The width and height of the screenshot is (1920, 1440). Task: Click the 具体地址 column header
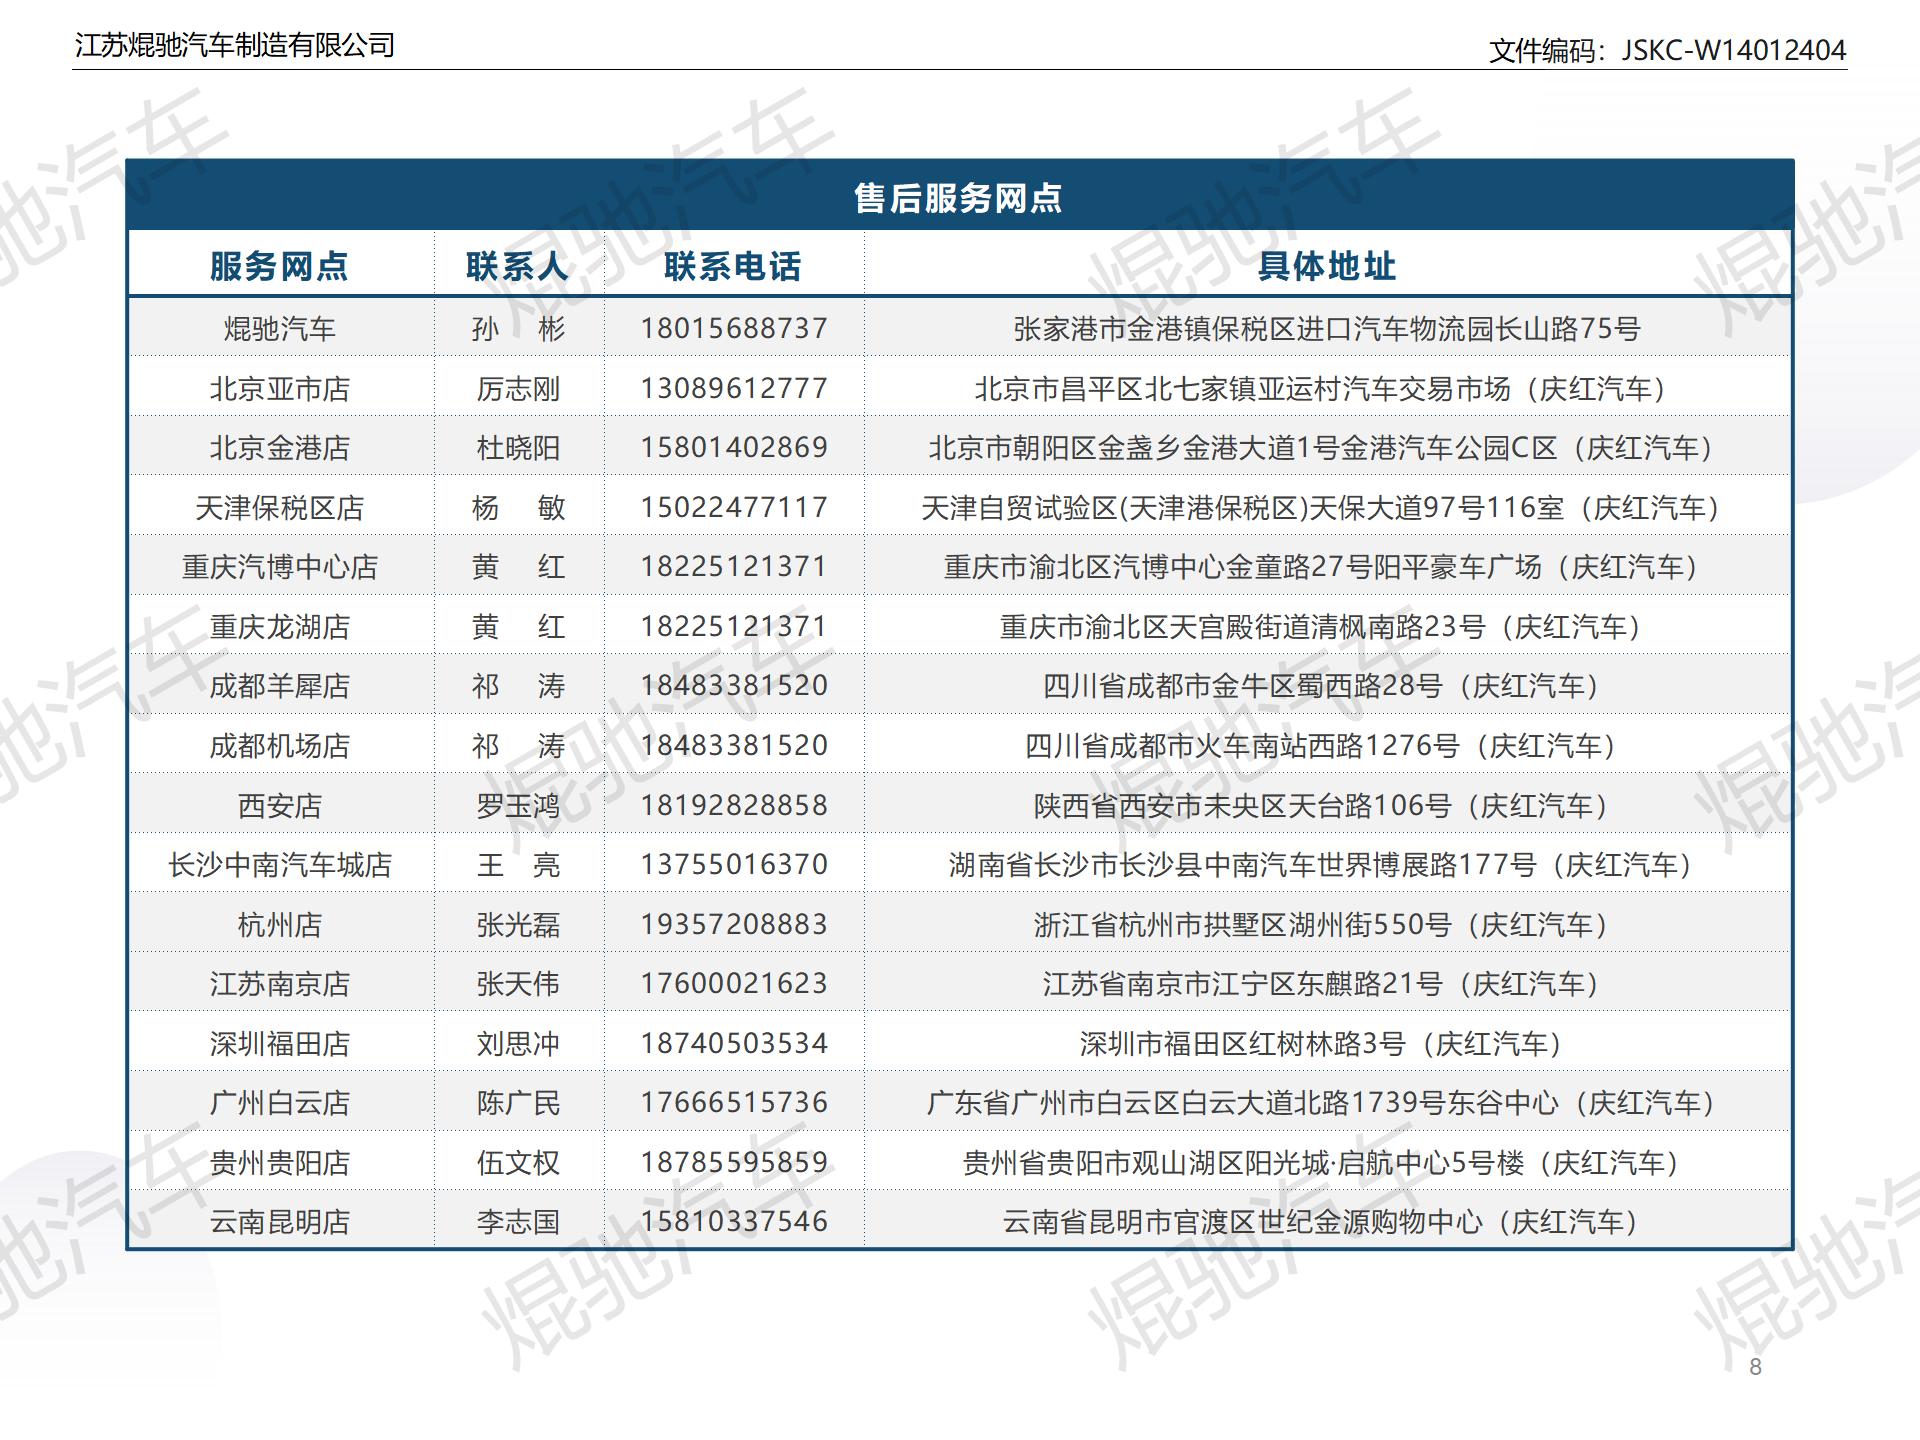pos(1327,266)
